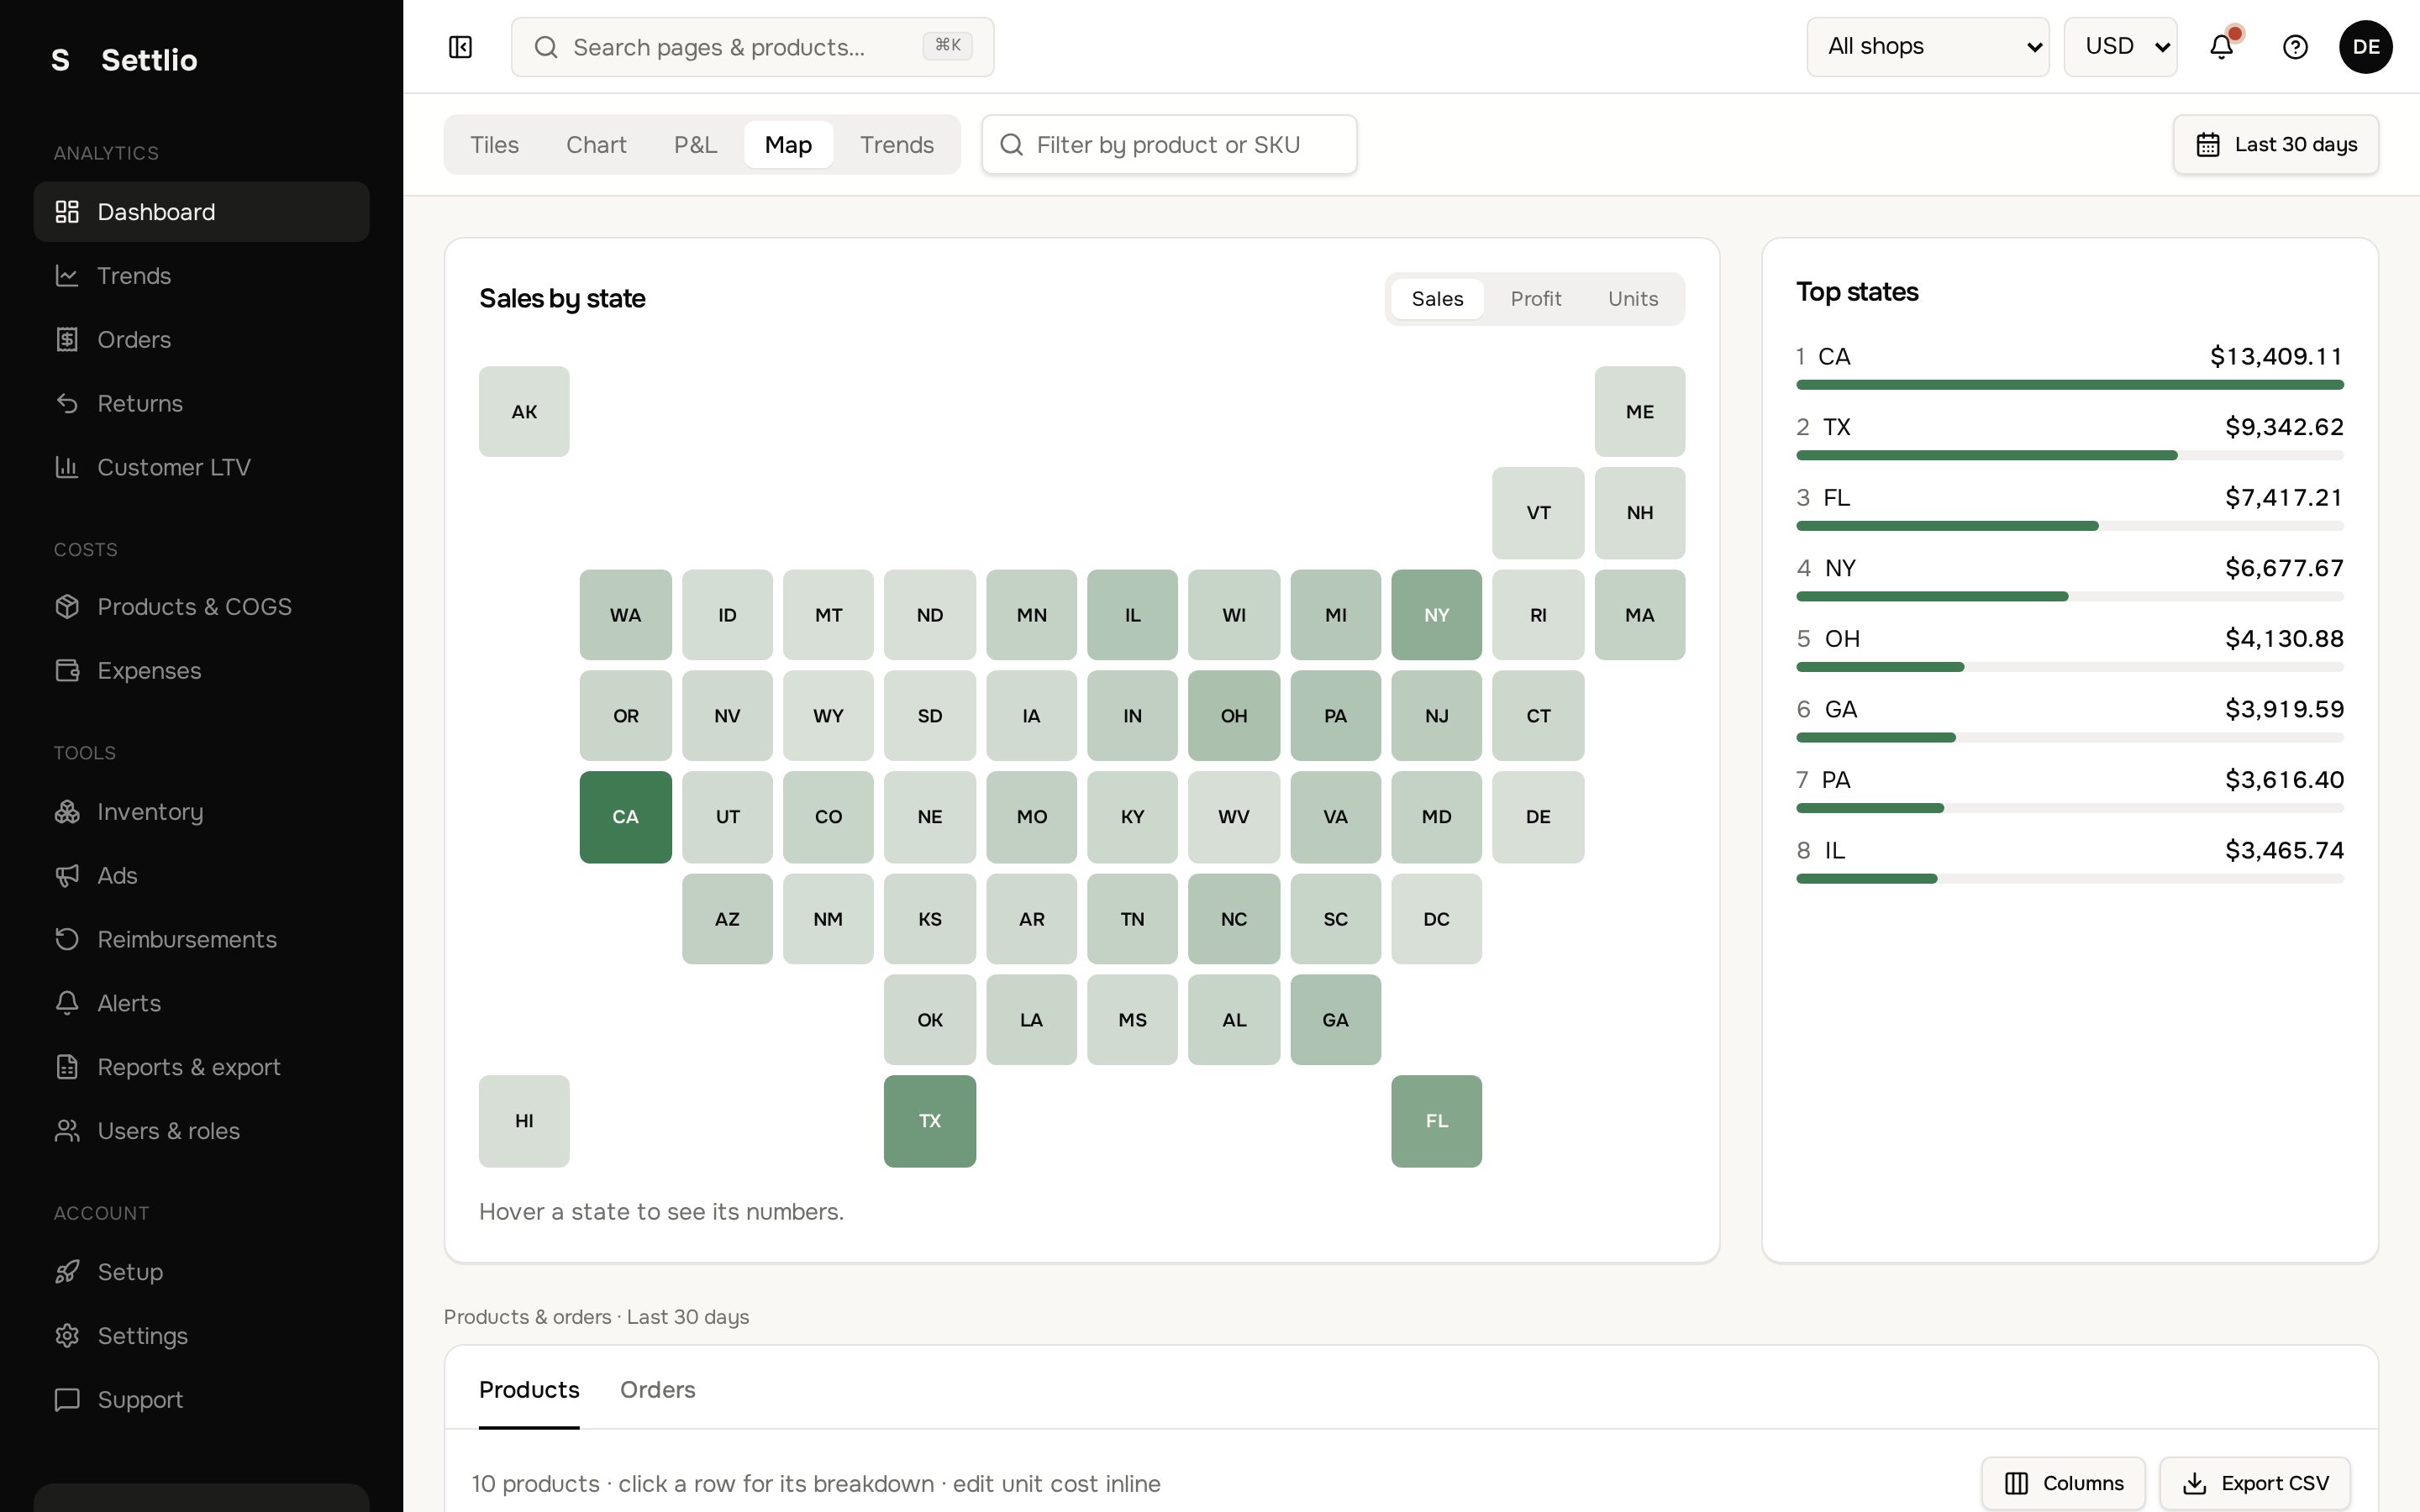Click the Inventory boxes icon
The image size is (2420, 1512).
(67, 812)
